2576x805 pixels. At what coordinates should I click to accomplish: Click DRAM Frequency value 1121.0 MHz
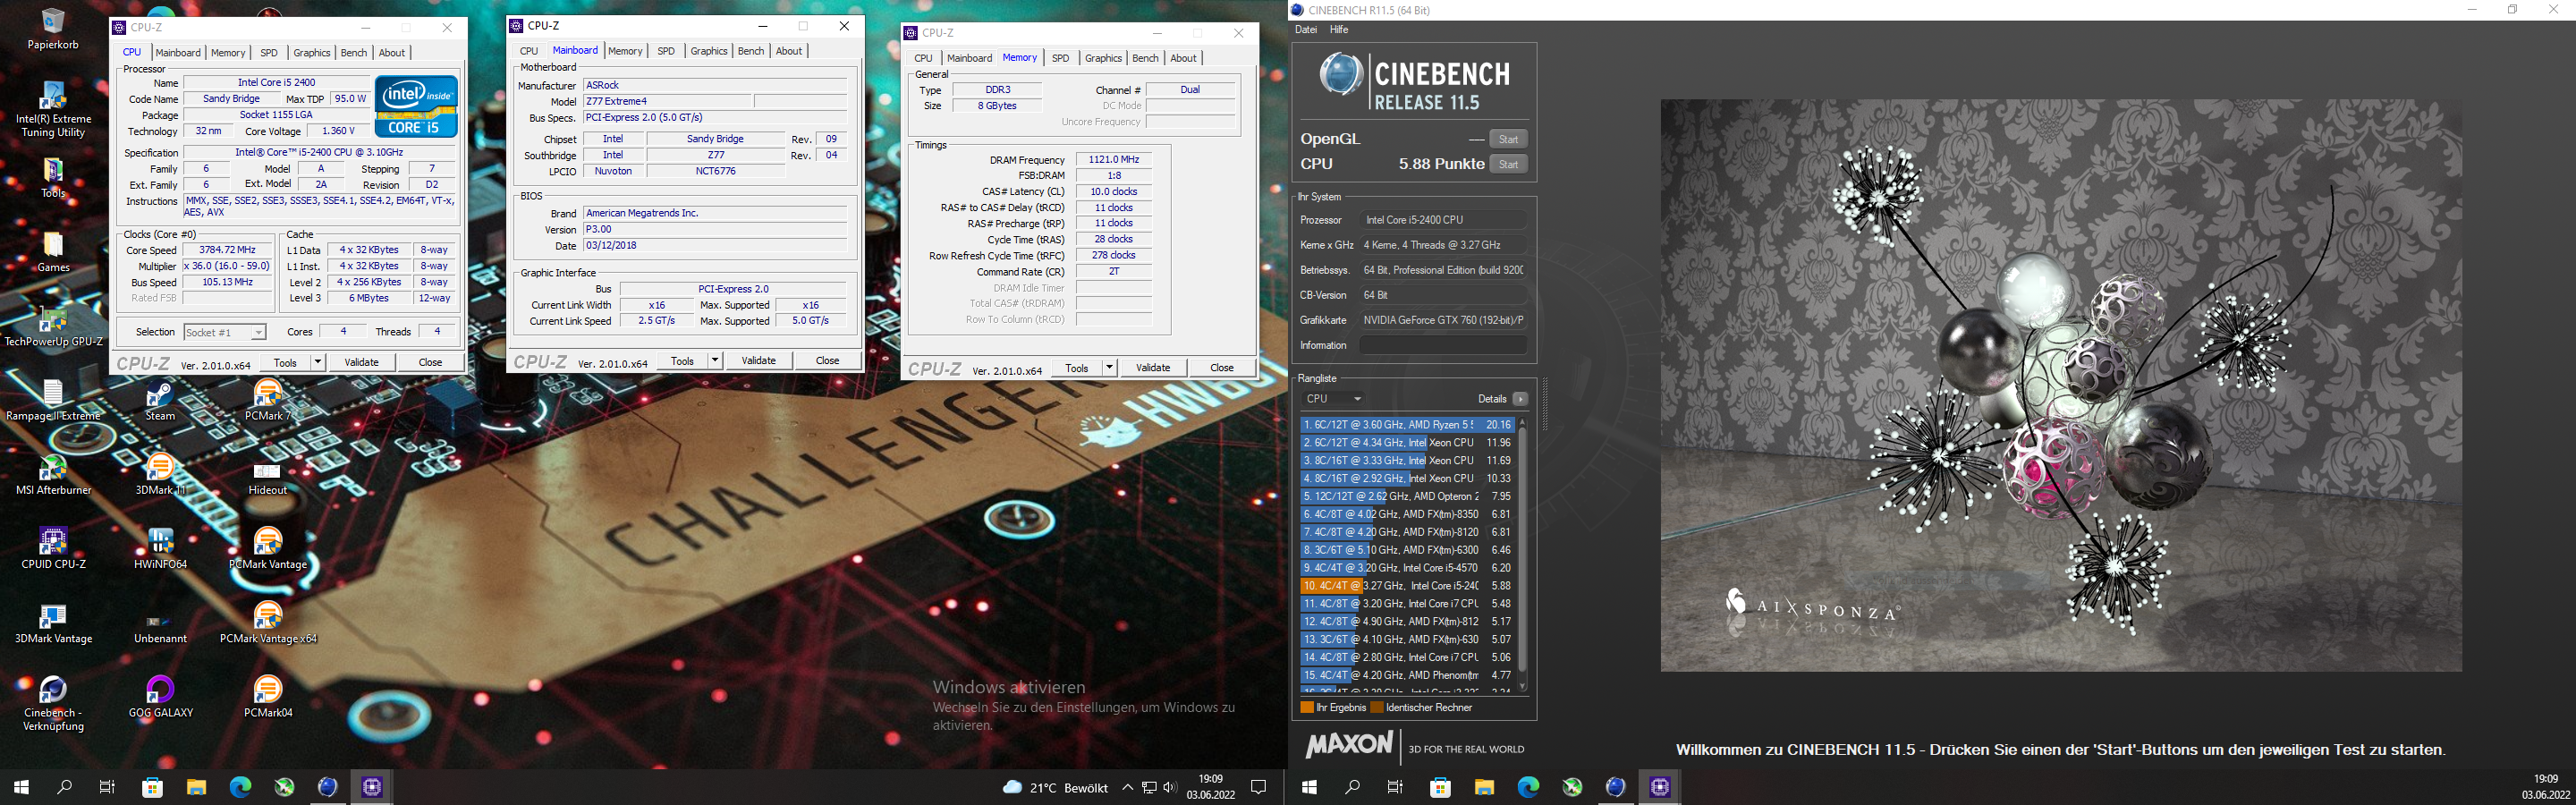[x=1113, y=159]
